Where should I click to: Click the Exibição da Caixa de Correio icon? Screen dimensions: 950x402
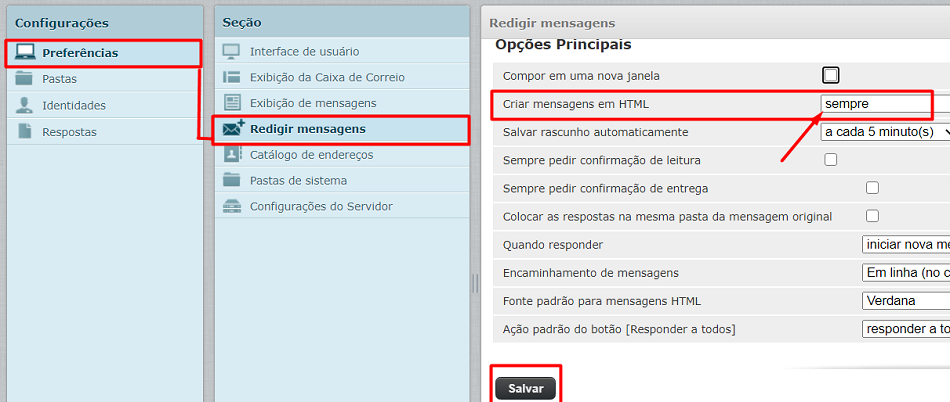click(232, 77)
